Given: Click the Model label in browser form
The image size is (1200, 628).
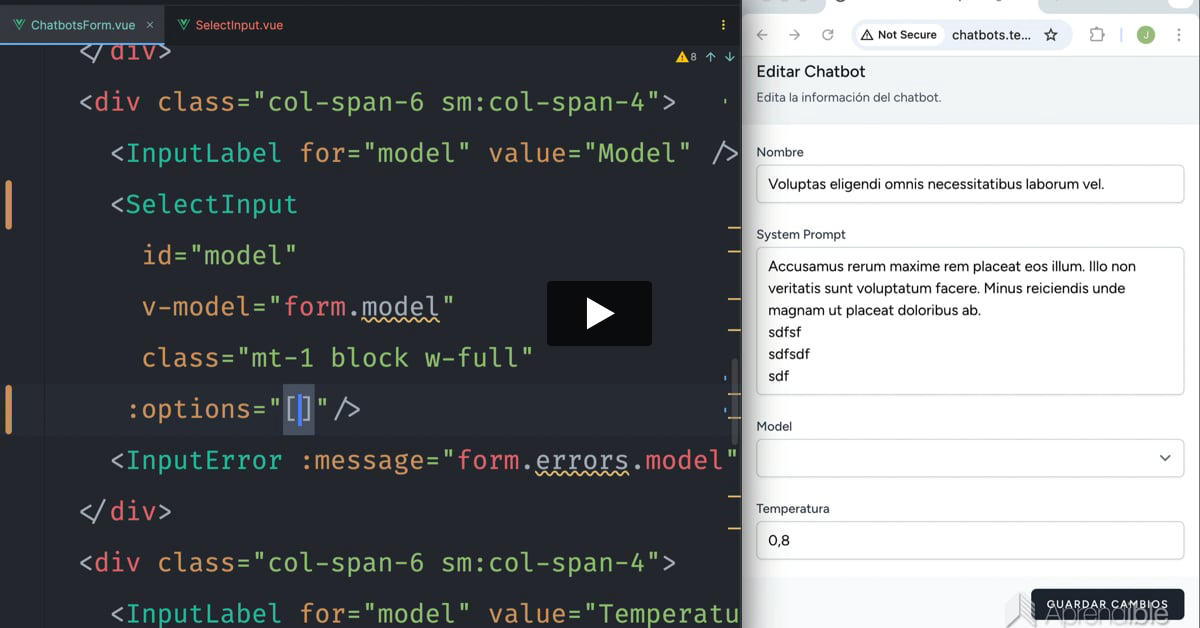Looking at the screenshot, I should [x=774, y=426].
